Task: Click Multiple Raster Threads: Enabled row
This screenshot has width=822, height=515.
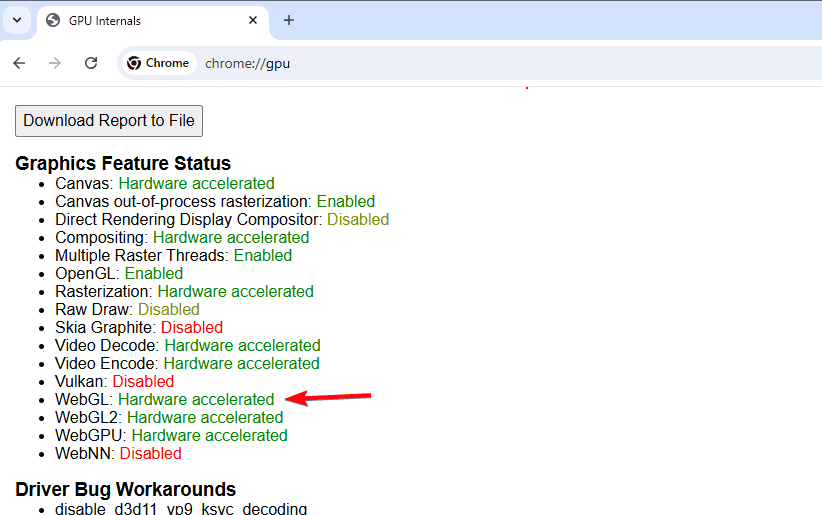Action: click(x=174, y=255)
